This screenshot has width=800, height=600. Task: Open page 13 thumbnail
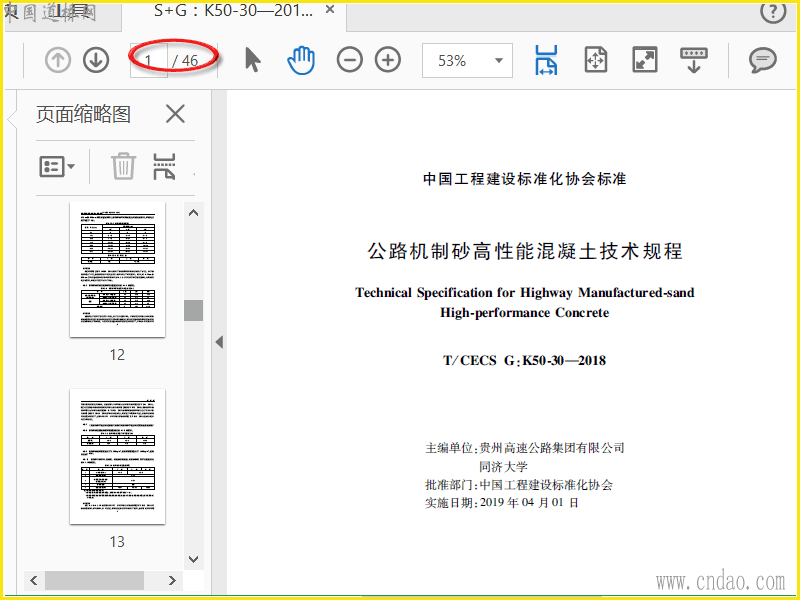[x=117, y=456]
